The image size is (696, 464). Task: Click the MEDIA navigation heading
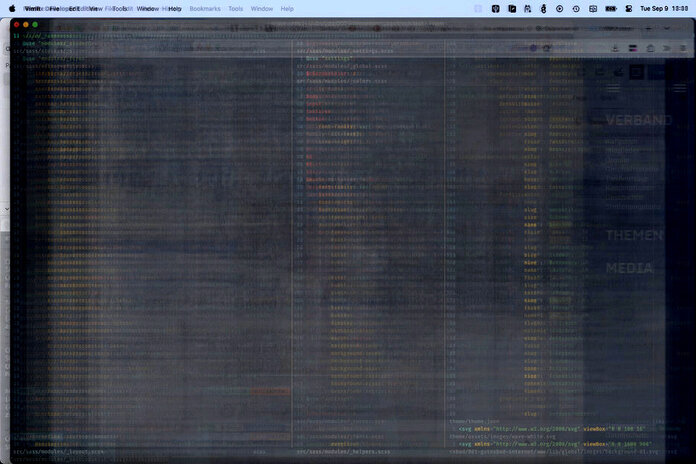coord(630,269)
